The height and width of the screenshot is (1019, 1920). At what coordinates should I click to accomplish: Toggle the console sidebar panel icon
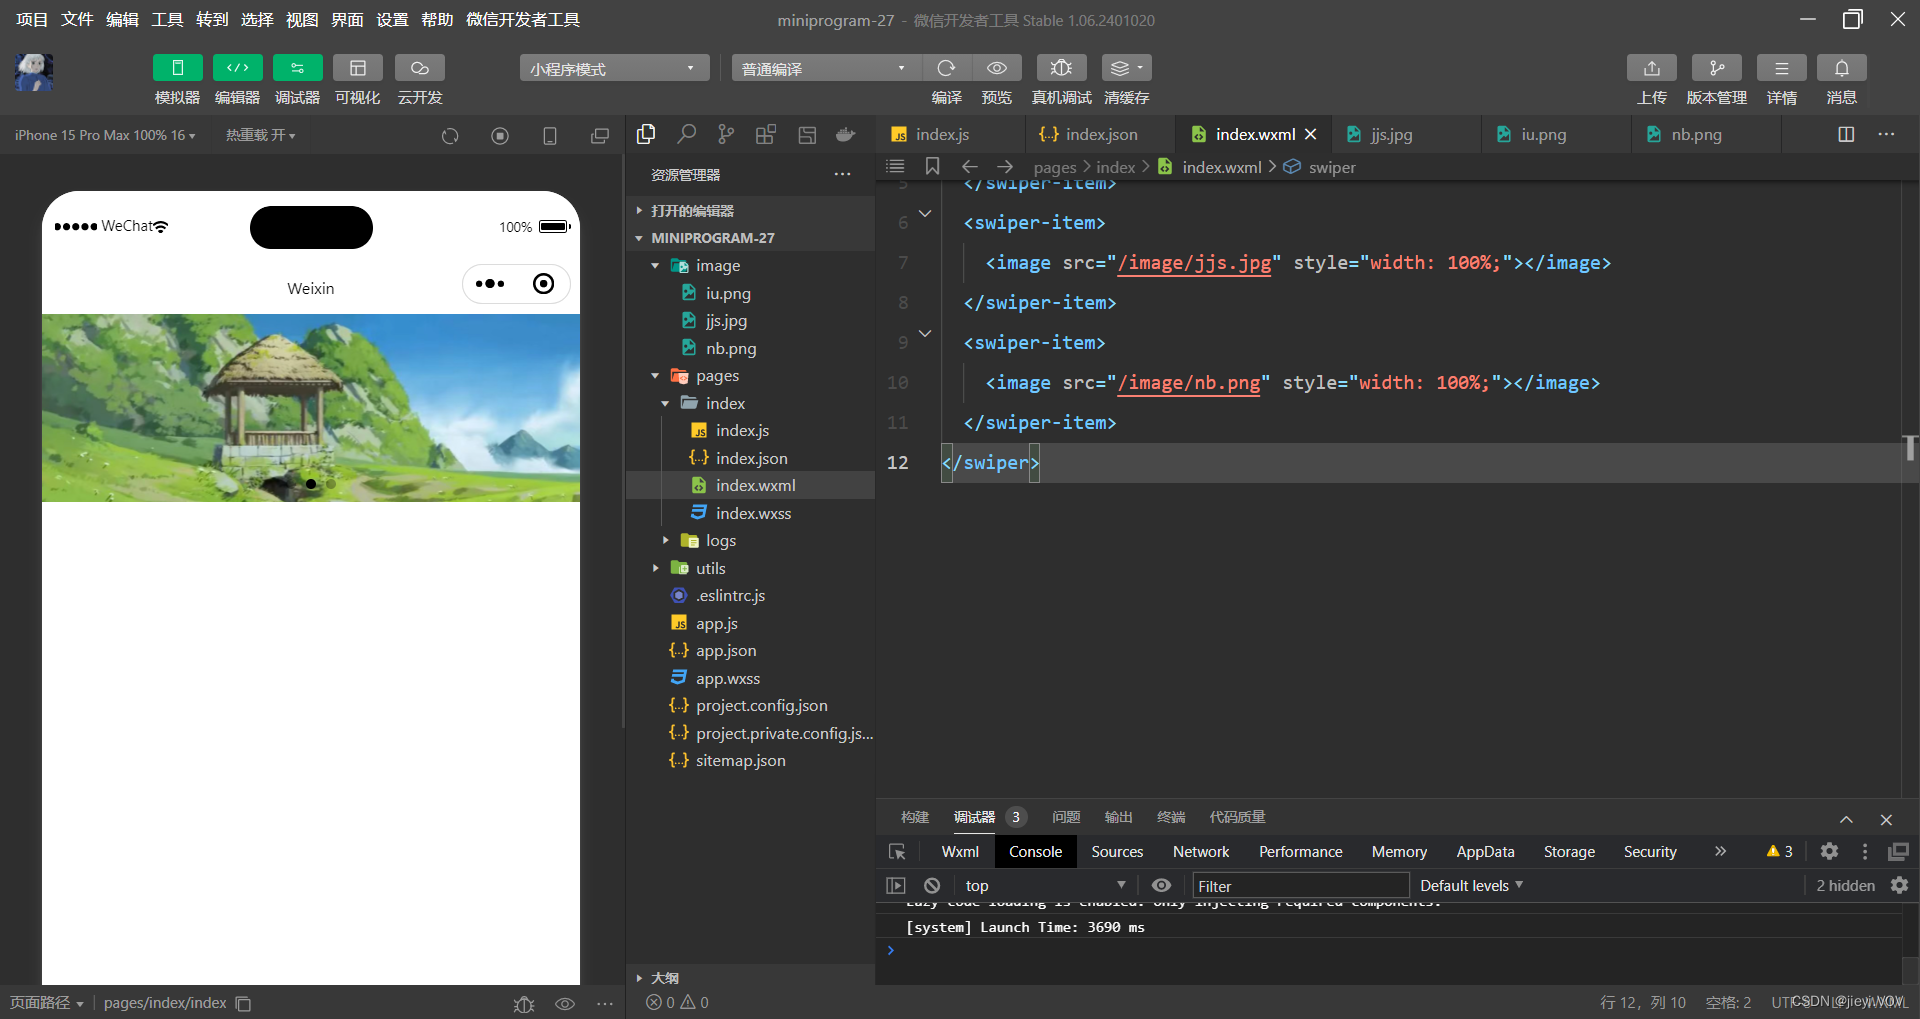(x=896, y=885)
